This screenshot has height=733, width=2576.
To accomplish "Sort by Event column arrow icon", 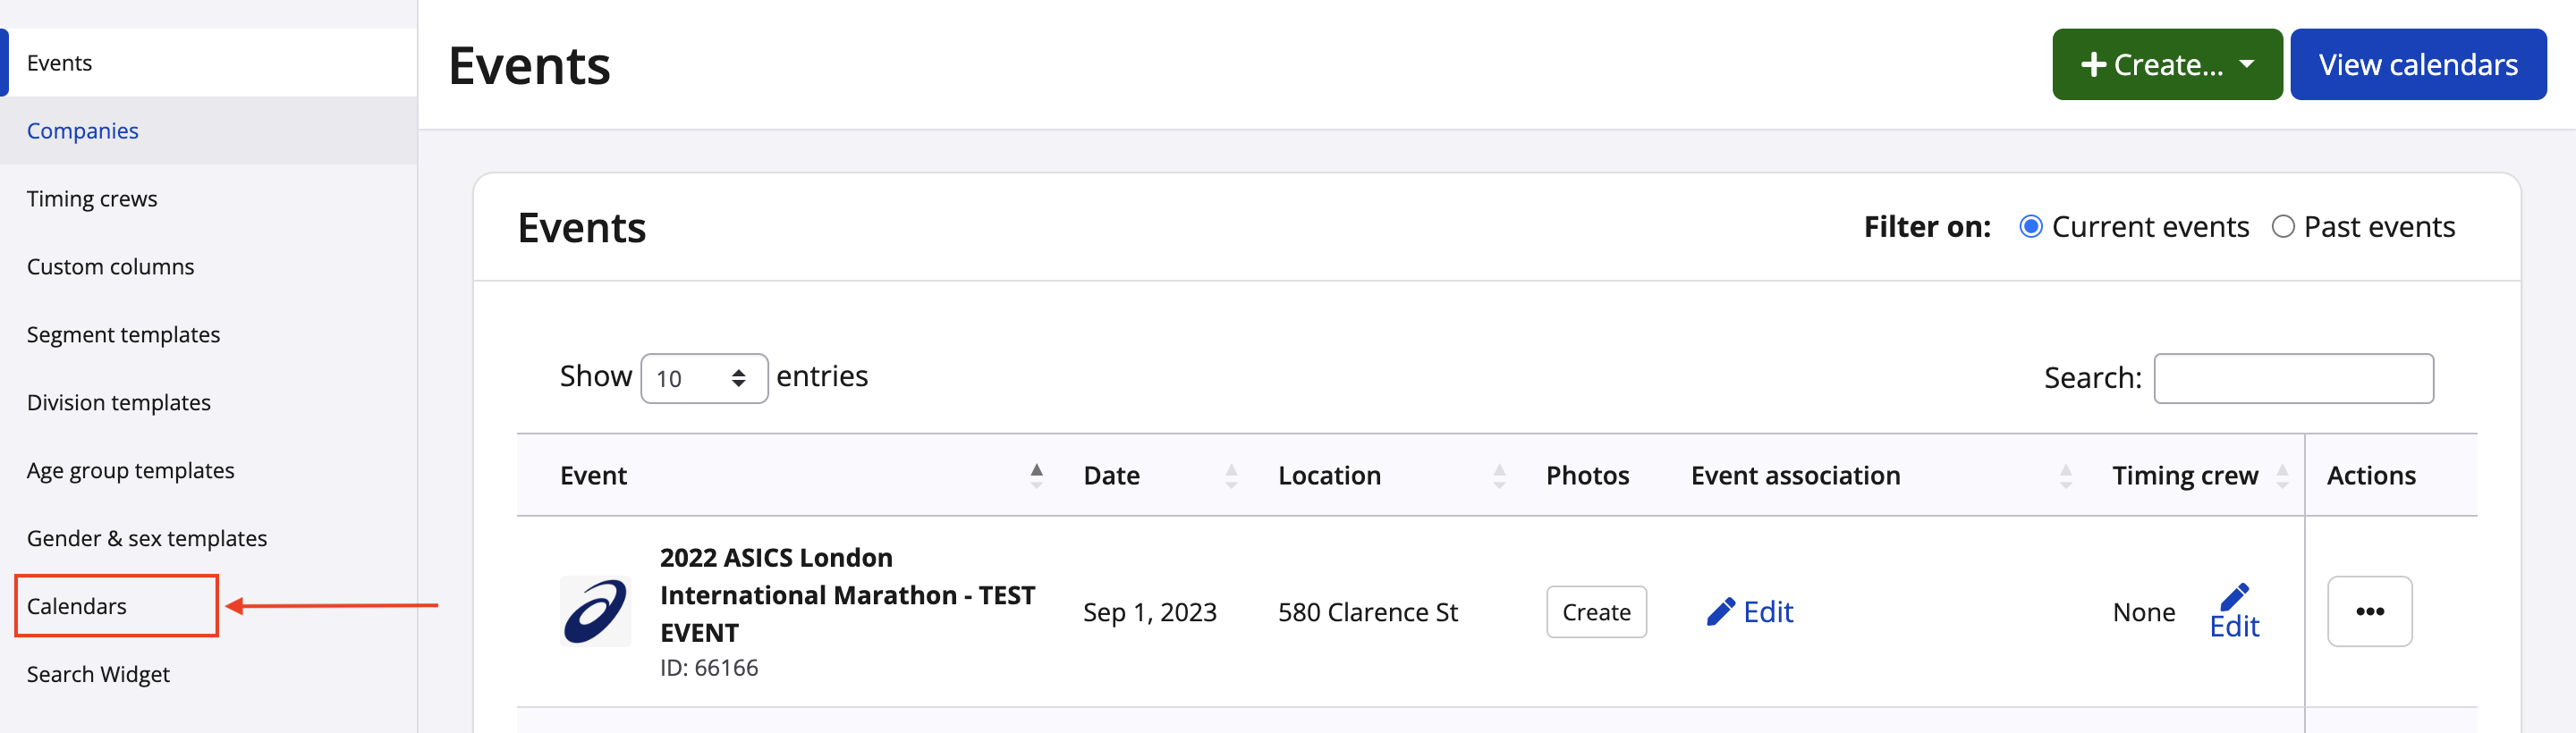I will [x=1036, y=475].
